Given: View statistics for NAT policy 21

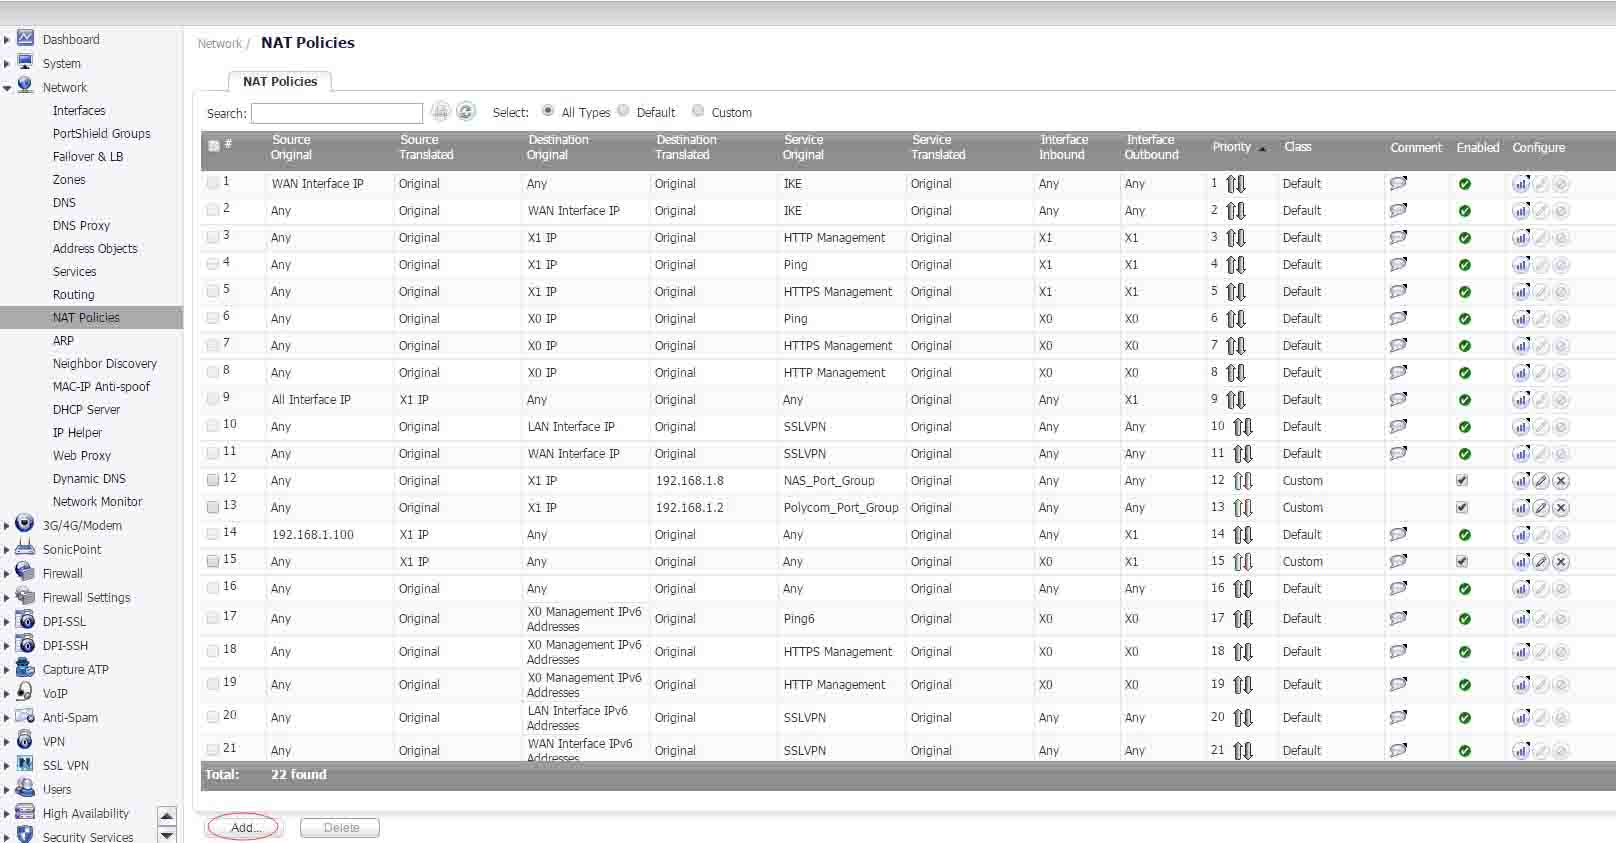Looking at the screenshot, I should click(x=1521, y=751).
